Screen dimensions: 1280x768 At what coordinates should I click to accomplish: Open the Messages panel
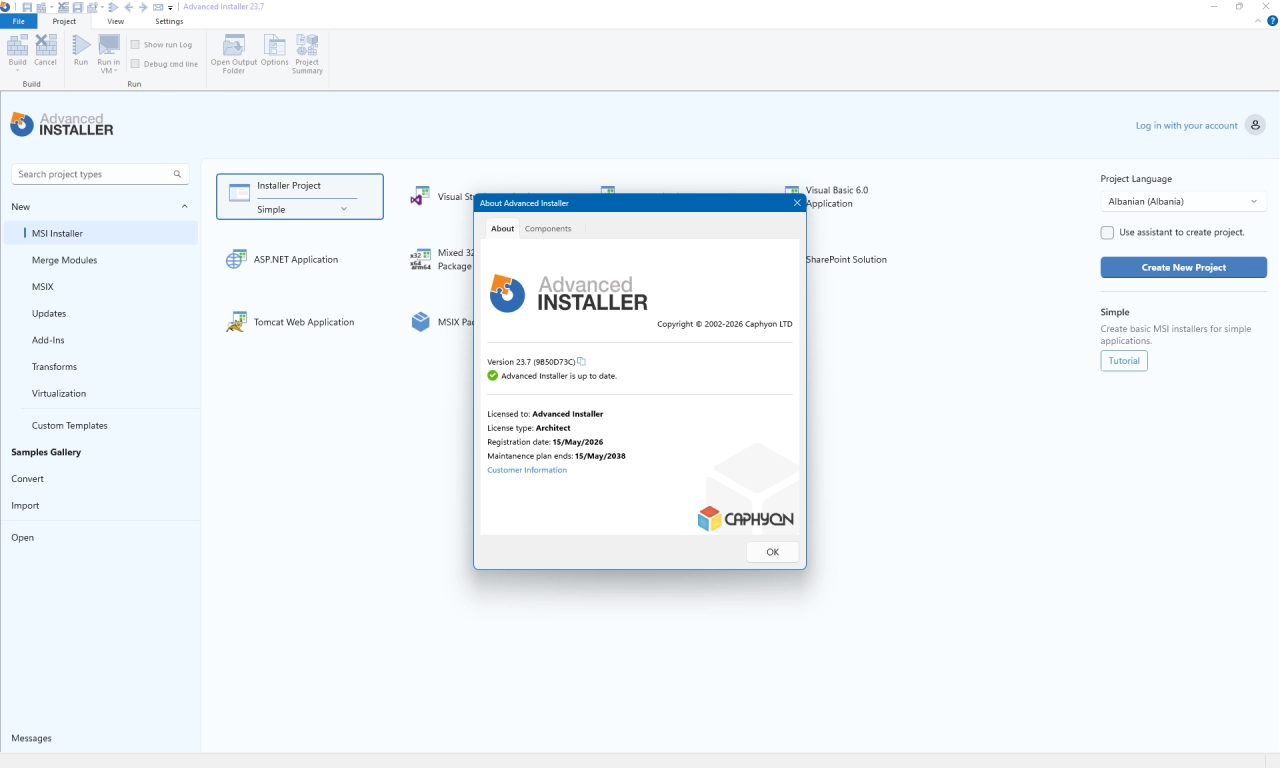[x=31, y=738]
